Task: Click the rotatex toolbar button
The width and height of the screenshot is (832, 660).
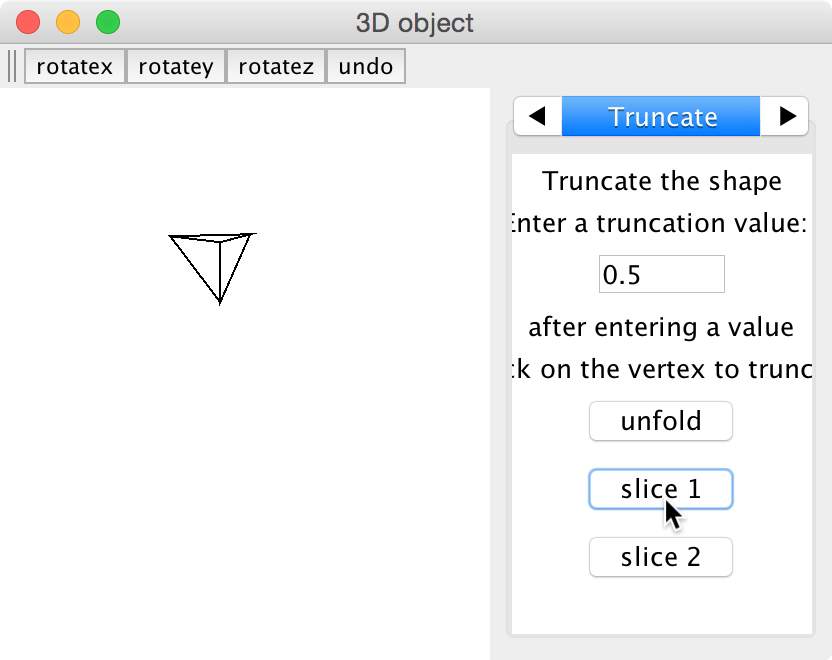Action: [x=75, y=67]
